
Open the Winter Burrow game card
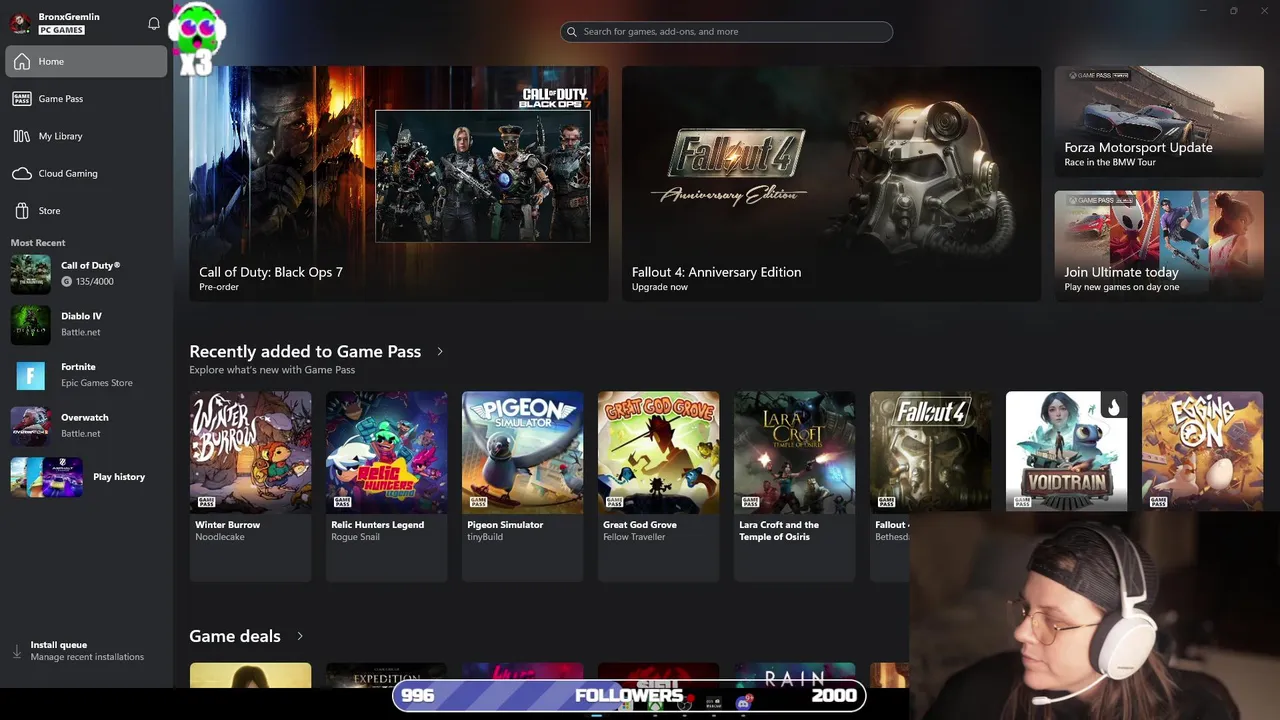pyautogui.click(x=251, y=486)
